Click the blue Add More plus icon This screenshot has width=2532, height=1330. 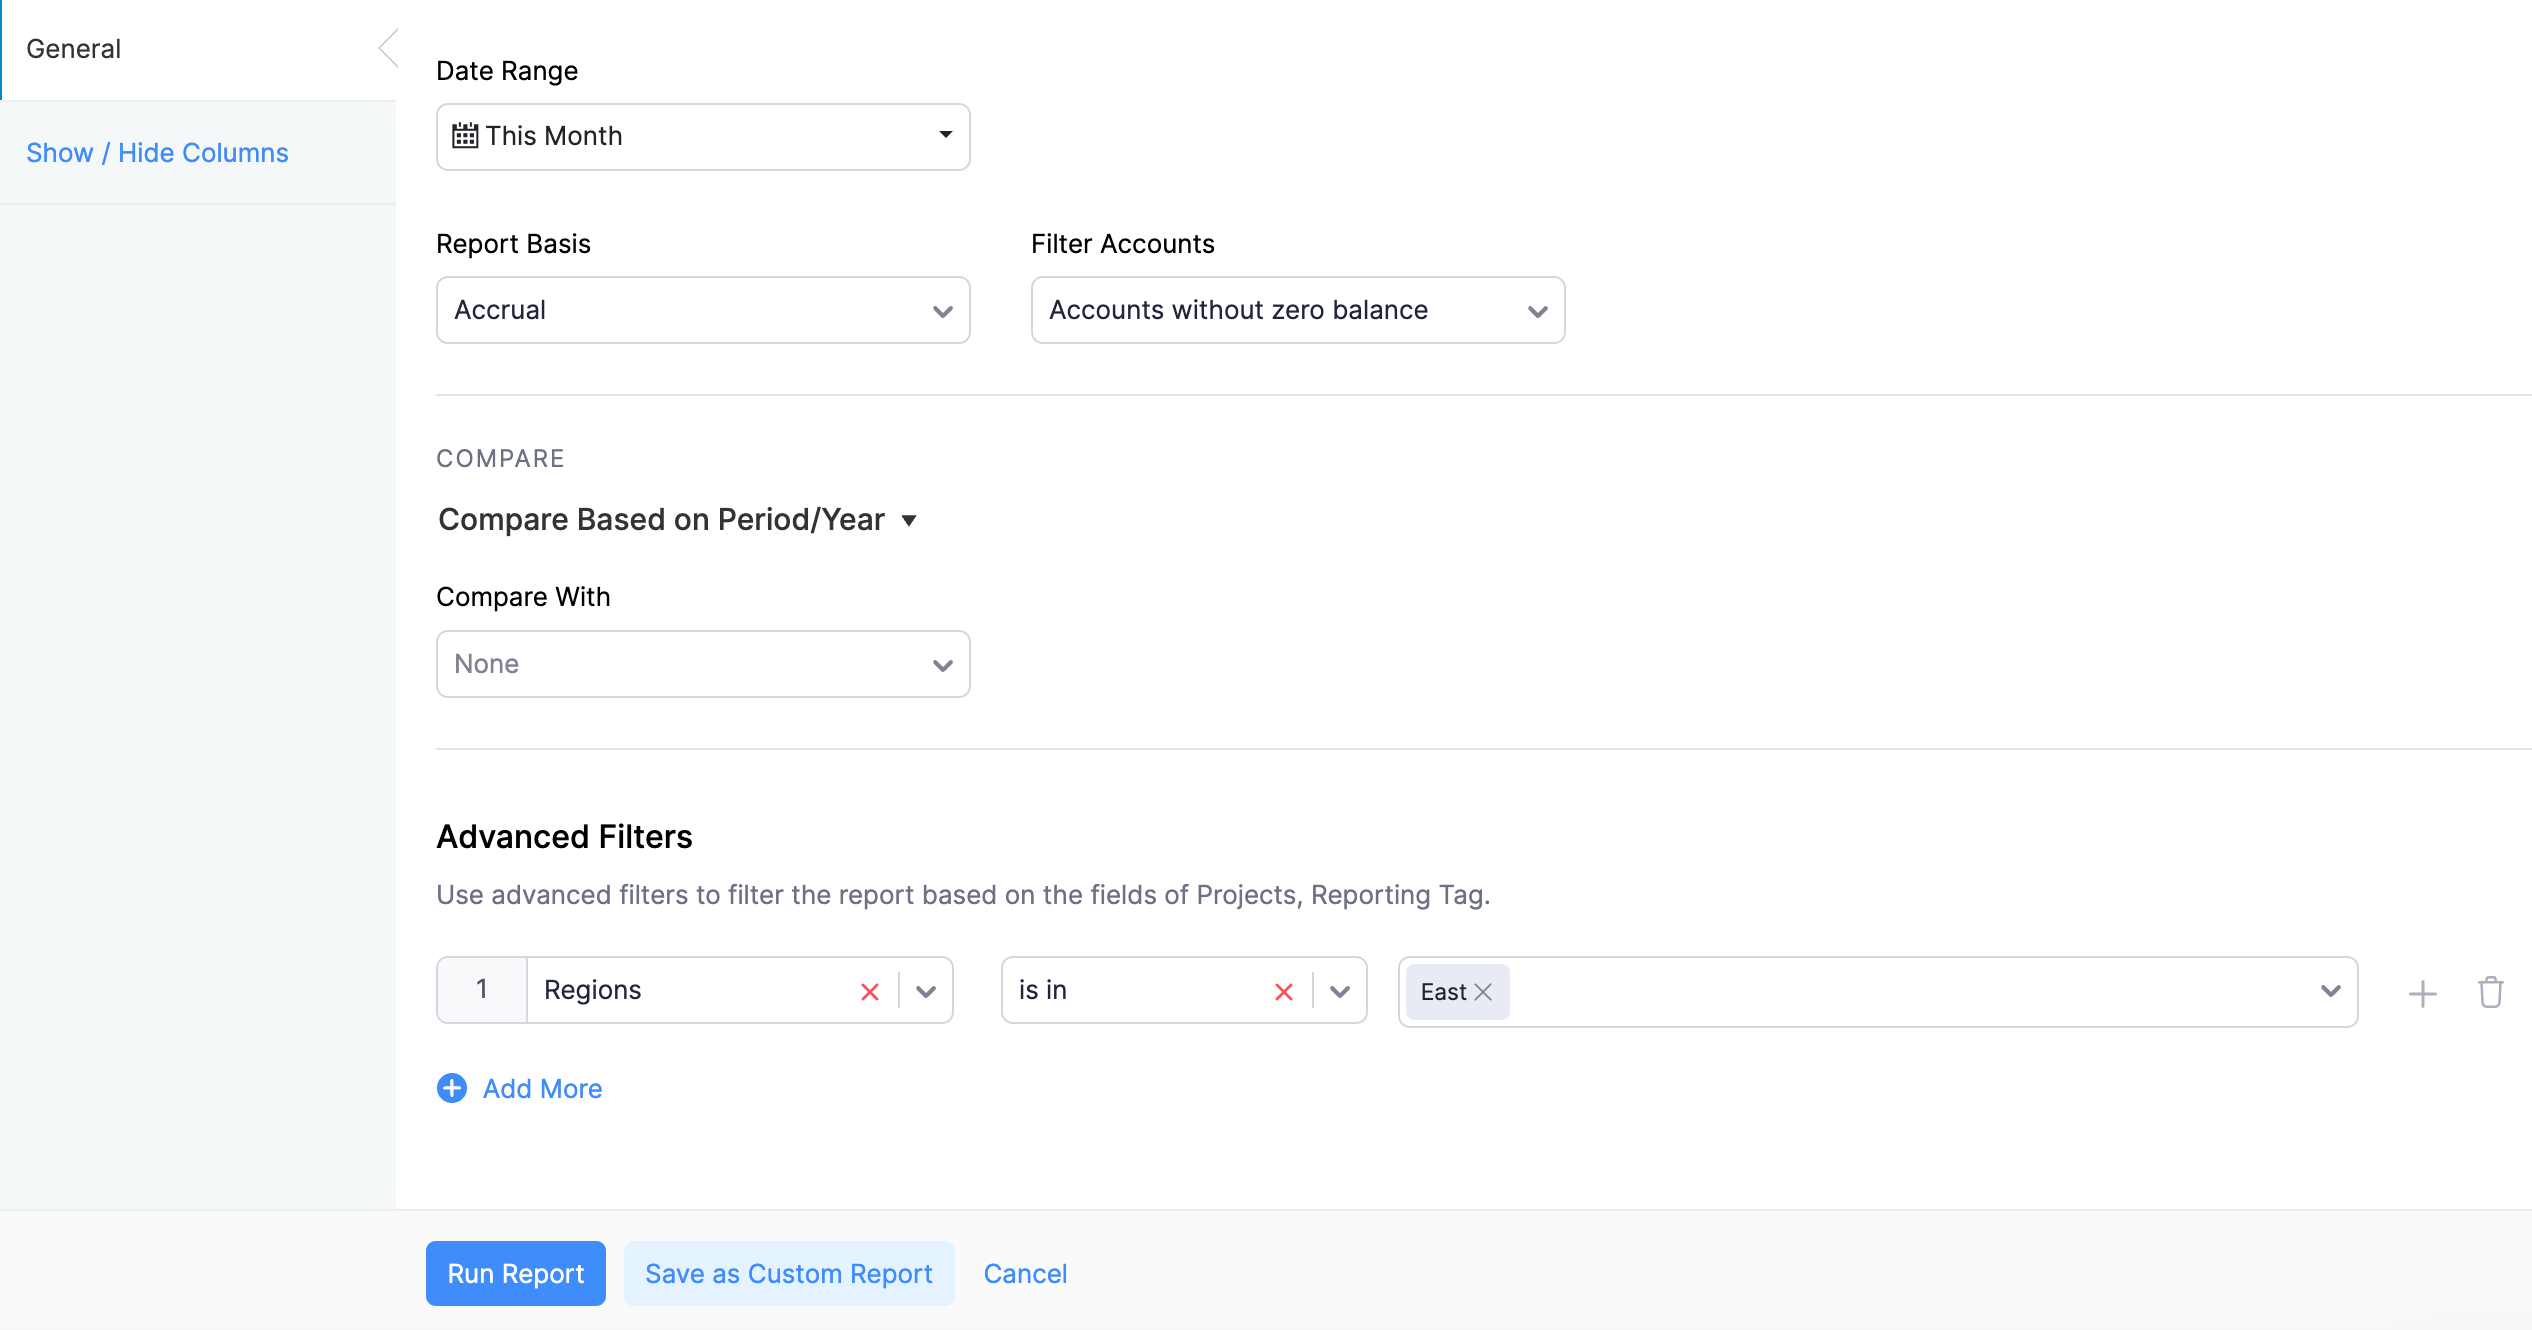point(452,1088)
